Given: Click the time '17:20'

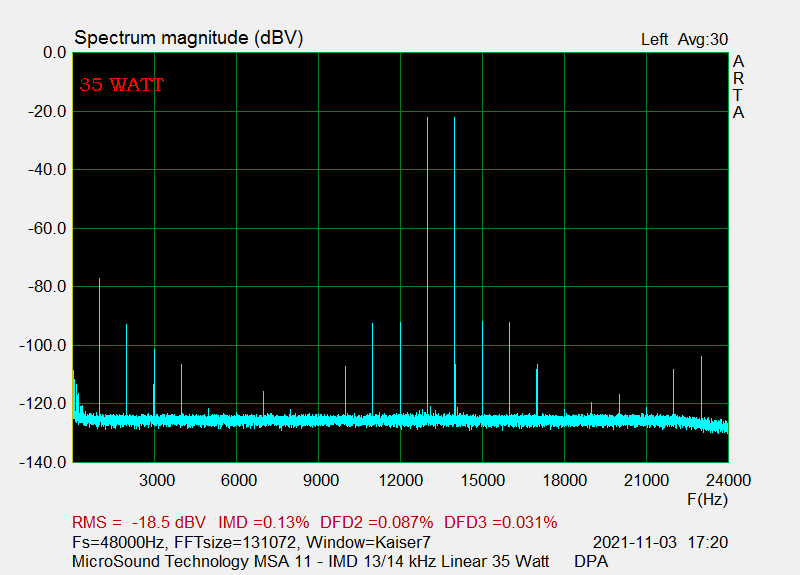Looking at the screenshot, I should click(708, 542).
